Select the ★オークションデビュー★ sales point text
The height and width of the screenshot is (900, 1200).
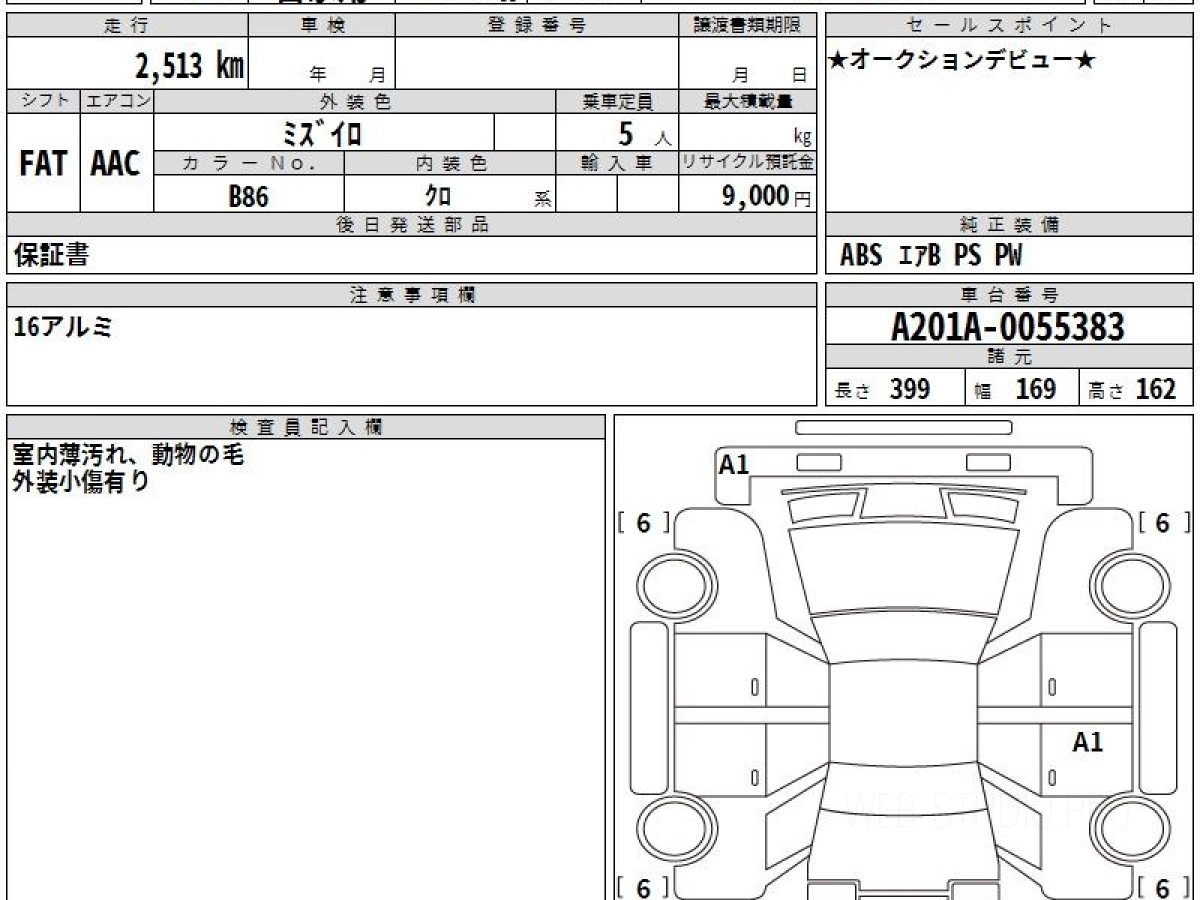tap(962, 61)
